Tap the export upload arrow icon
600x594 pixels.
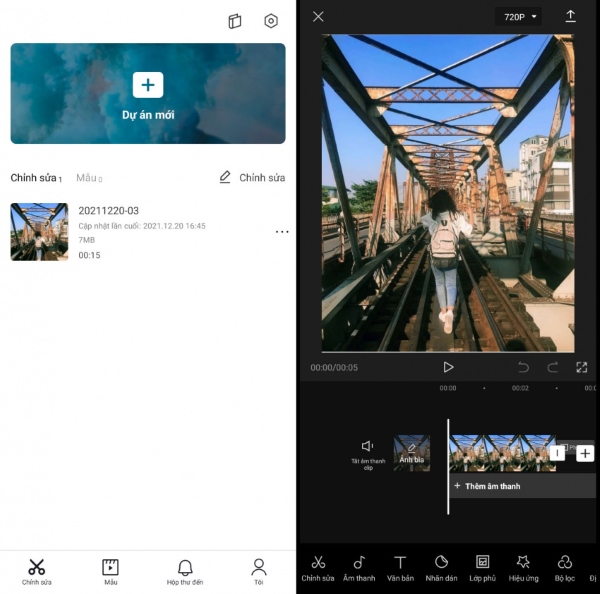[x=571, y=17]
